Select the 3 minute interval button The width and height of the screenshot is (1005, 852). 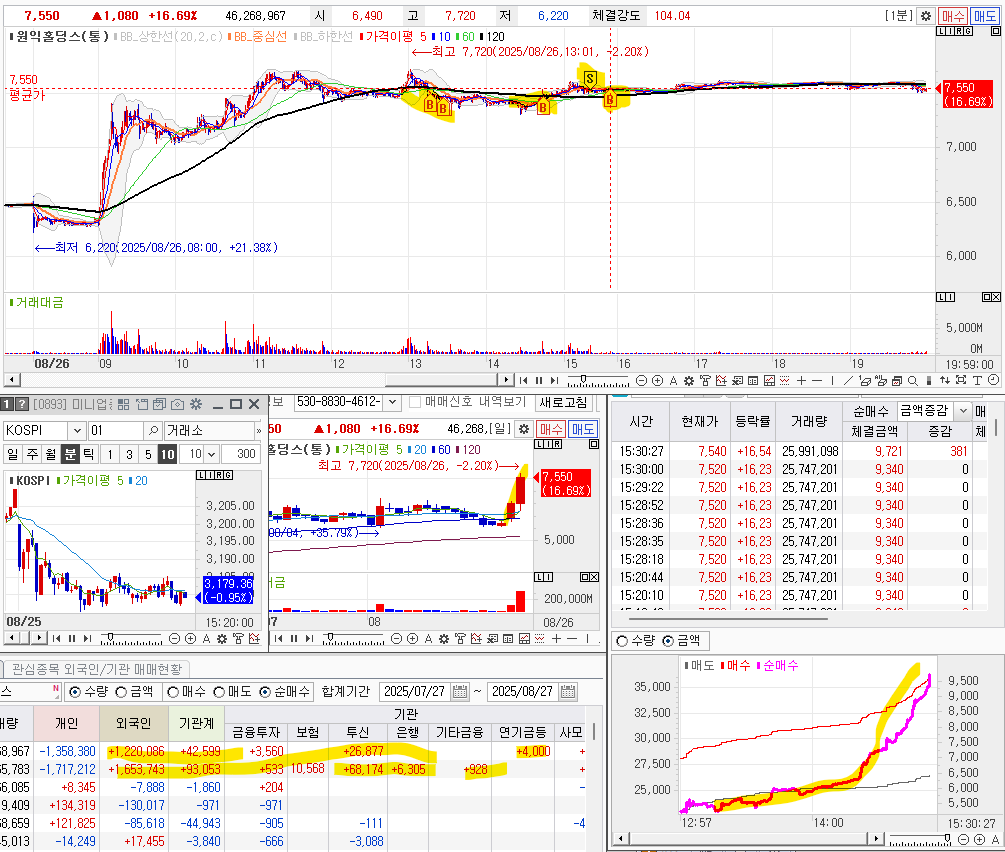point(129,454)
